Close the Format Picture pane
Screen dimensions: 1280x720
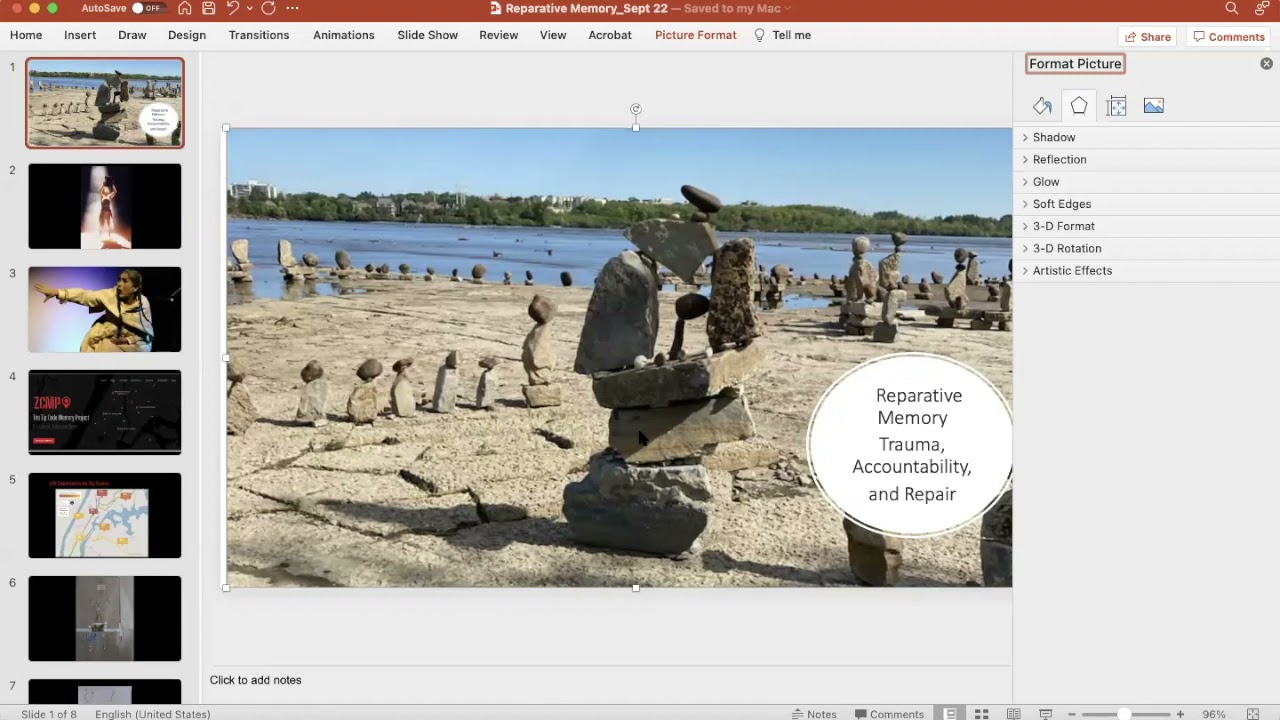tap(1267, 64)
